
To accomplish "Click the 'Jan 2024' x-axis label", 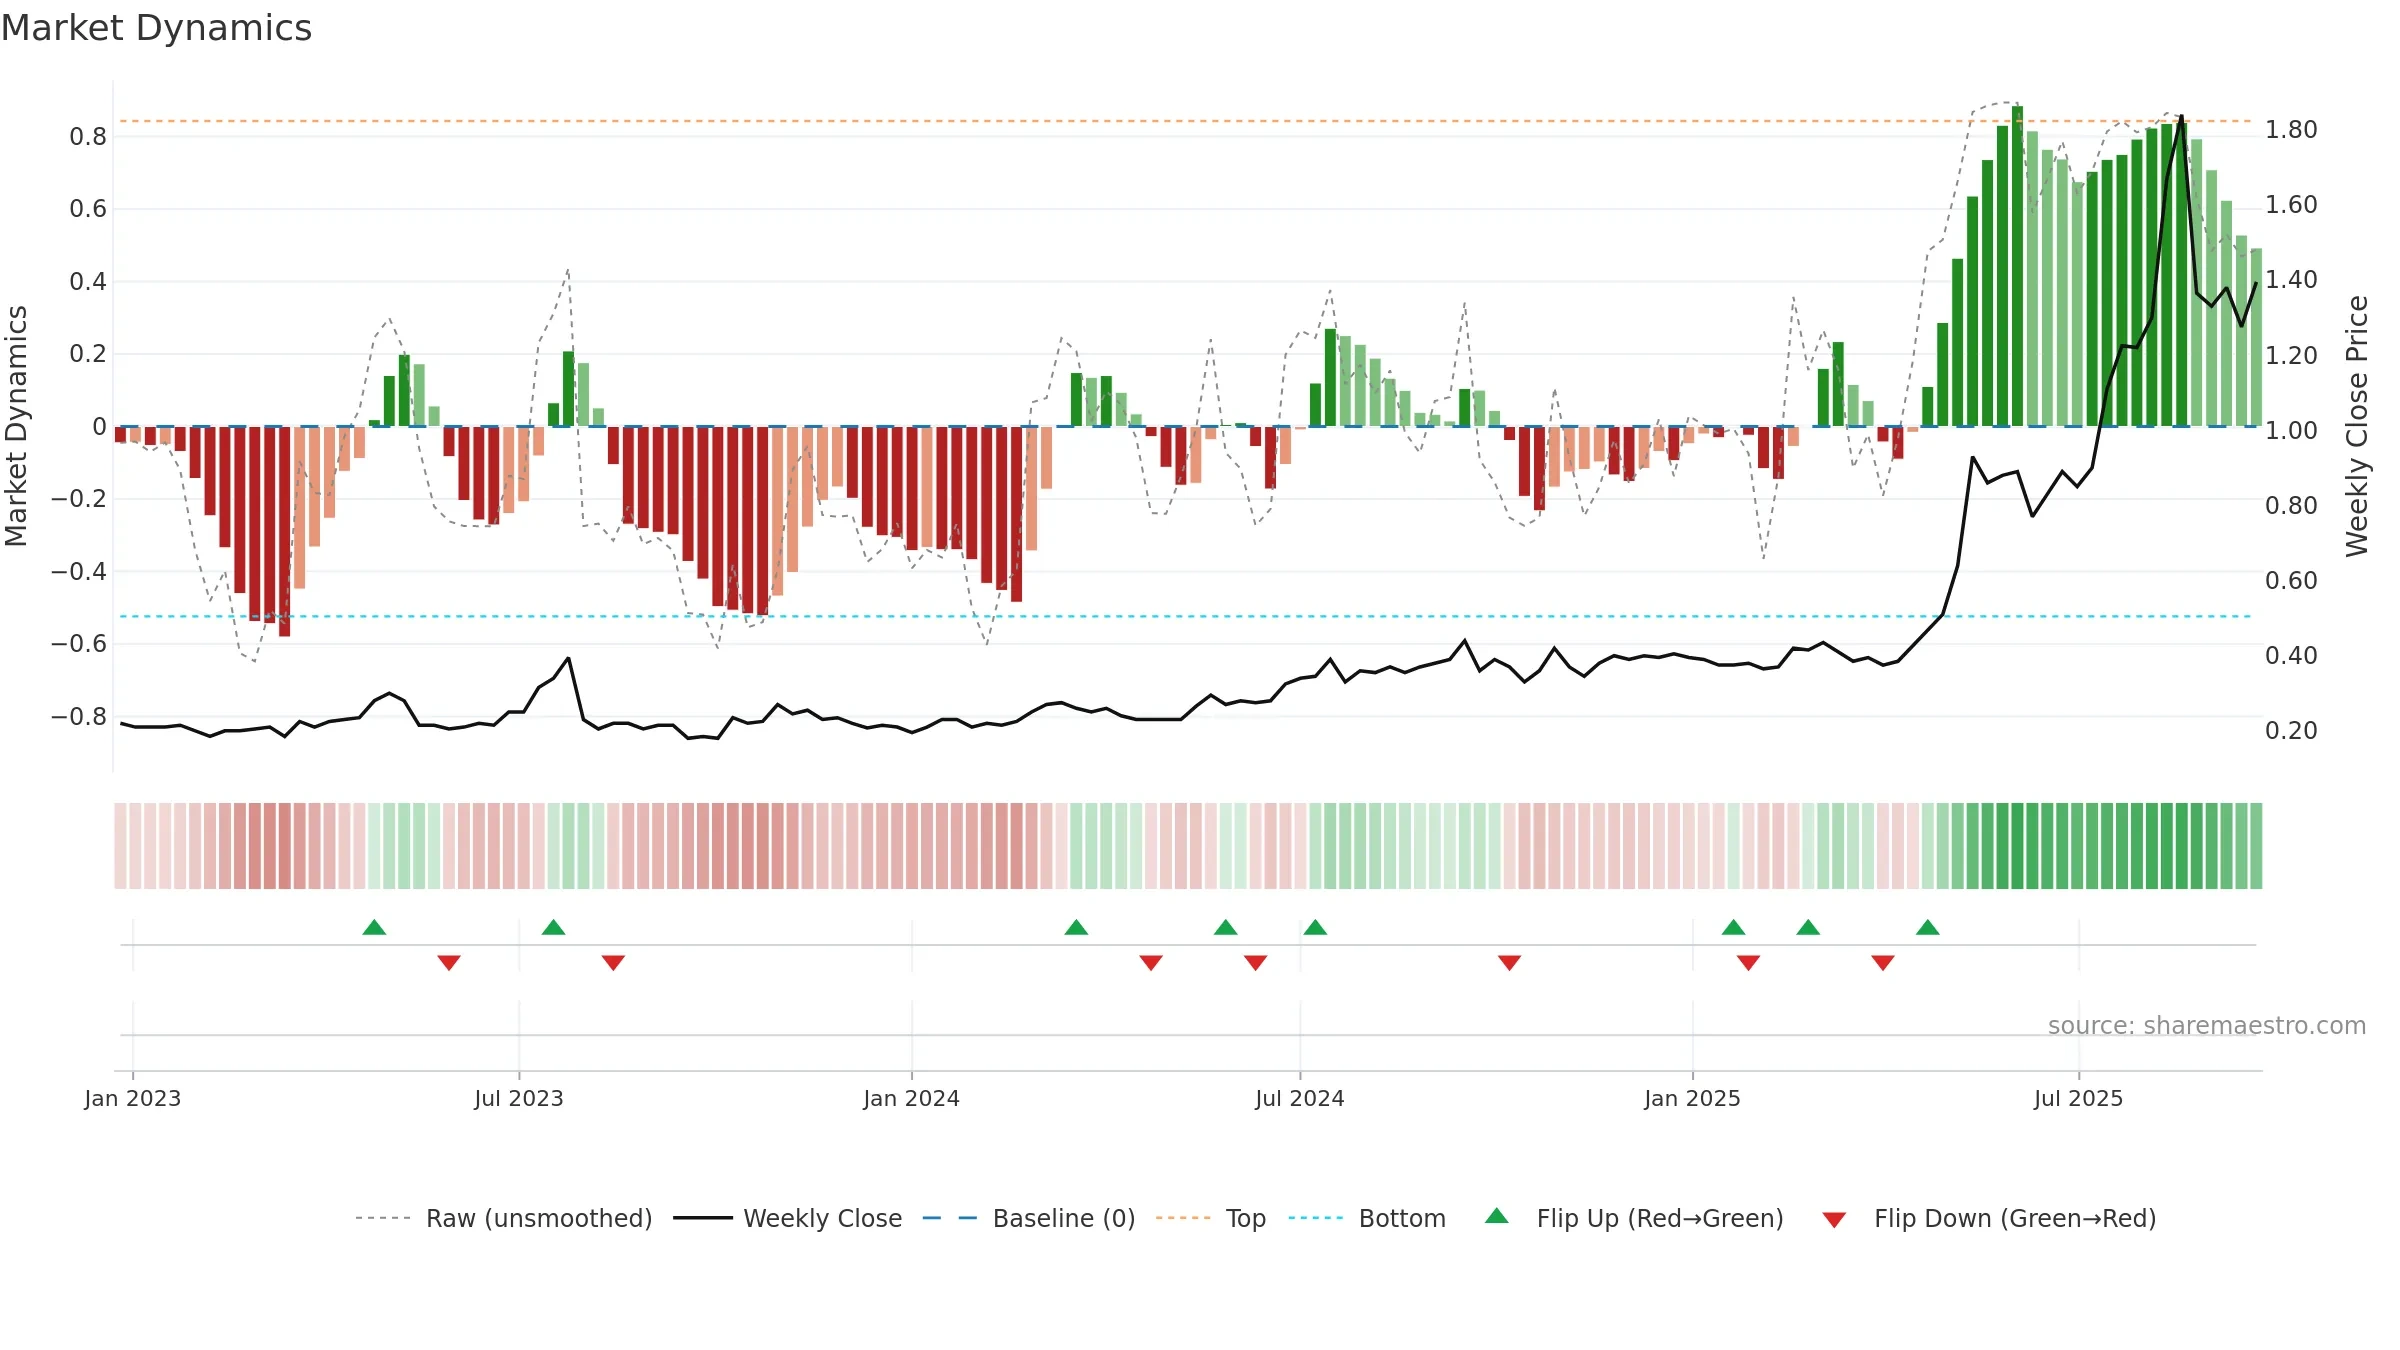I will point(912,1098).
